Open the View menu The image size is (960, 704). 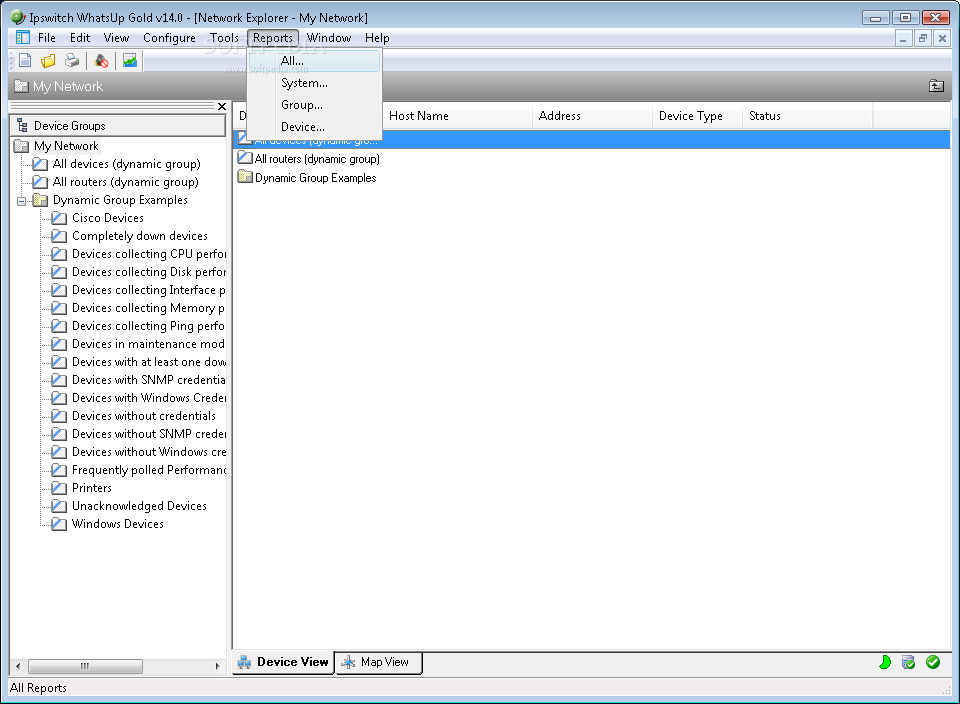tap(116, 37)
